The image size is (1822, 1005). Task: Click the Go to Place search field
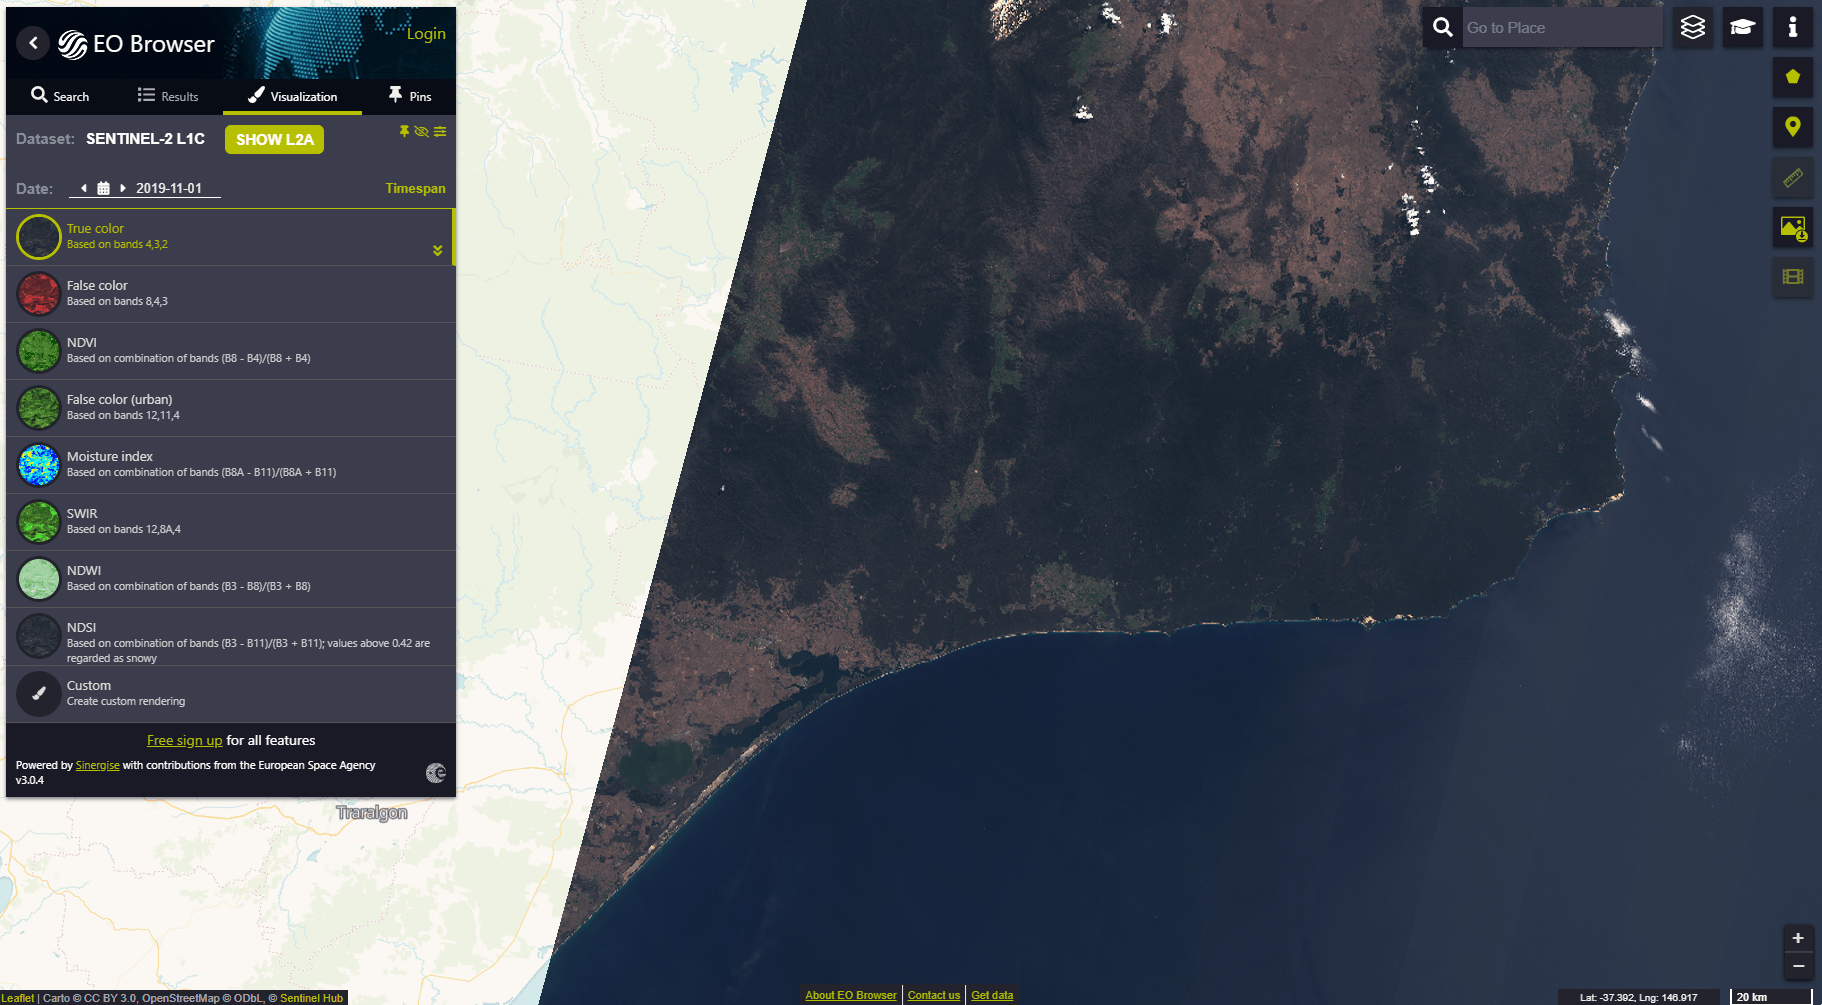point(1562,28)
